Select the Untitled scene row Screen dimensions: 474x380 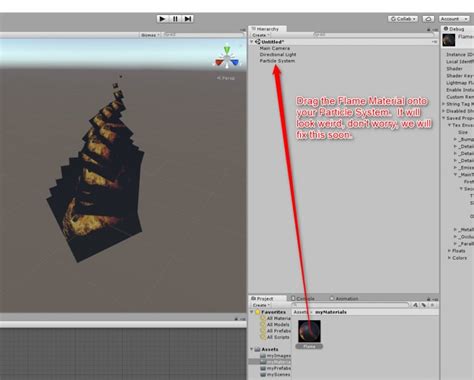[343, 42]
